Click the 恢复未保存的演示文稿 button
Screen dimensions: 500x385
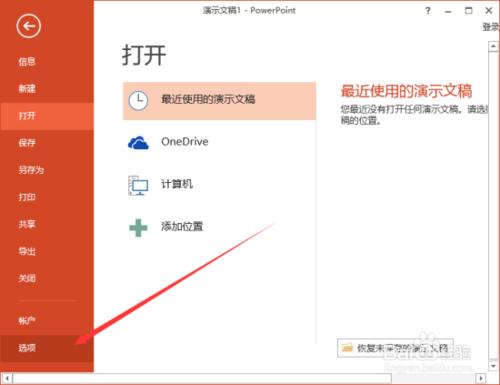point(395,348)
